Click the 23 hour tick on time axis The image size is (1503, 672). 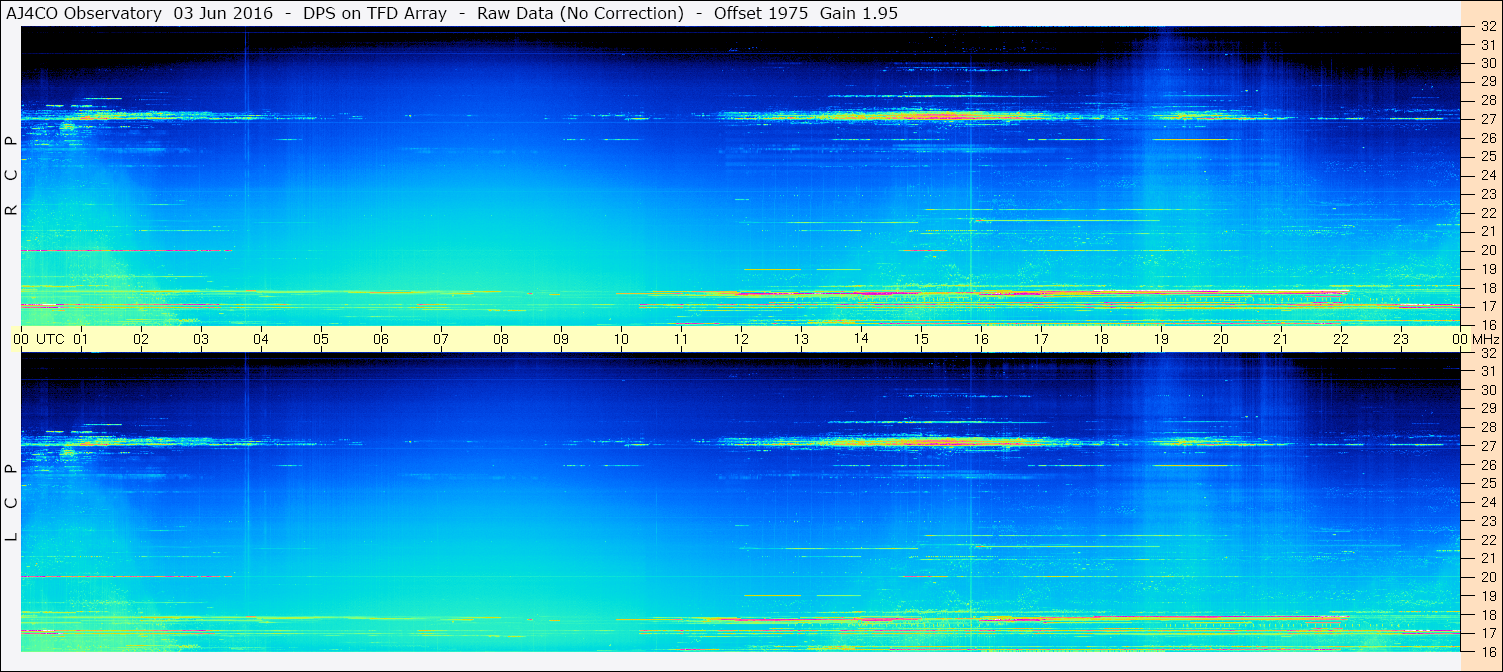pyautogui.click(x=1401, y=339)
